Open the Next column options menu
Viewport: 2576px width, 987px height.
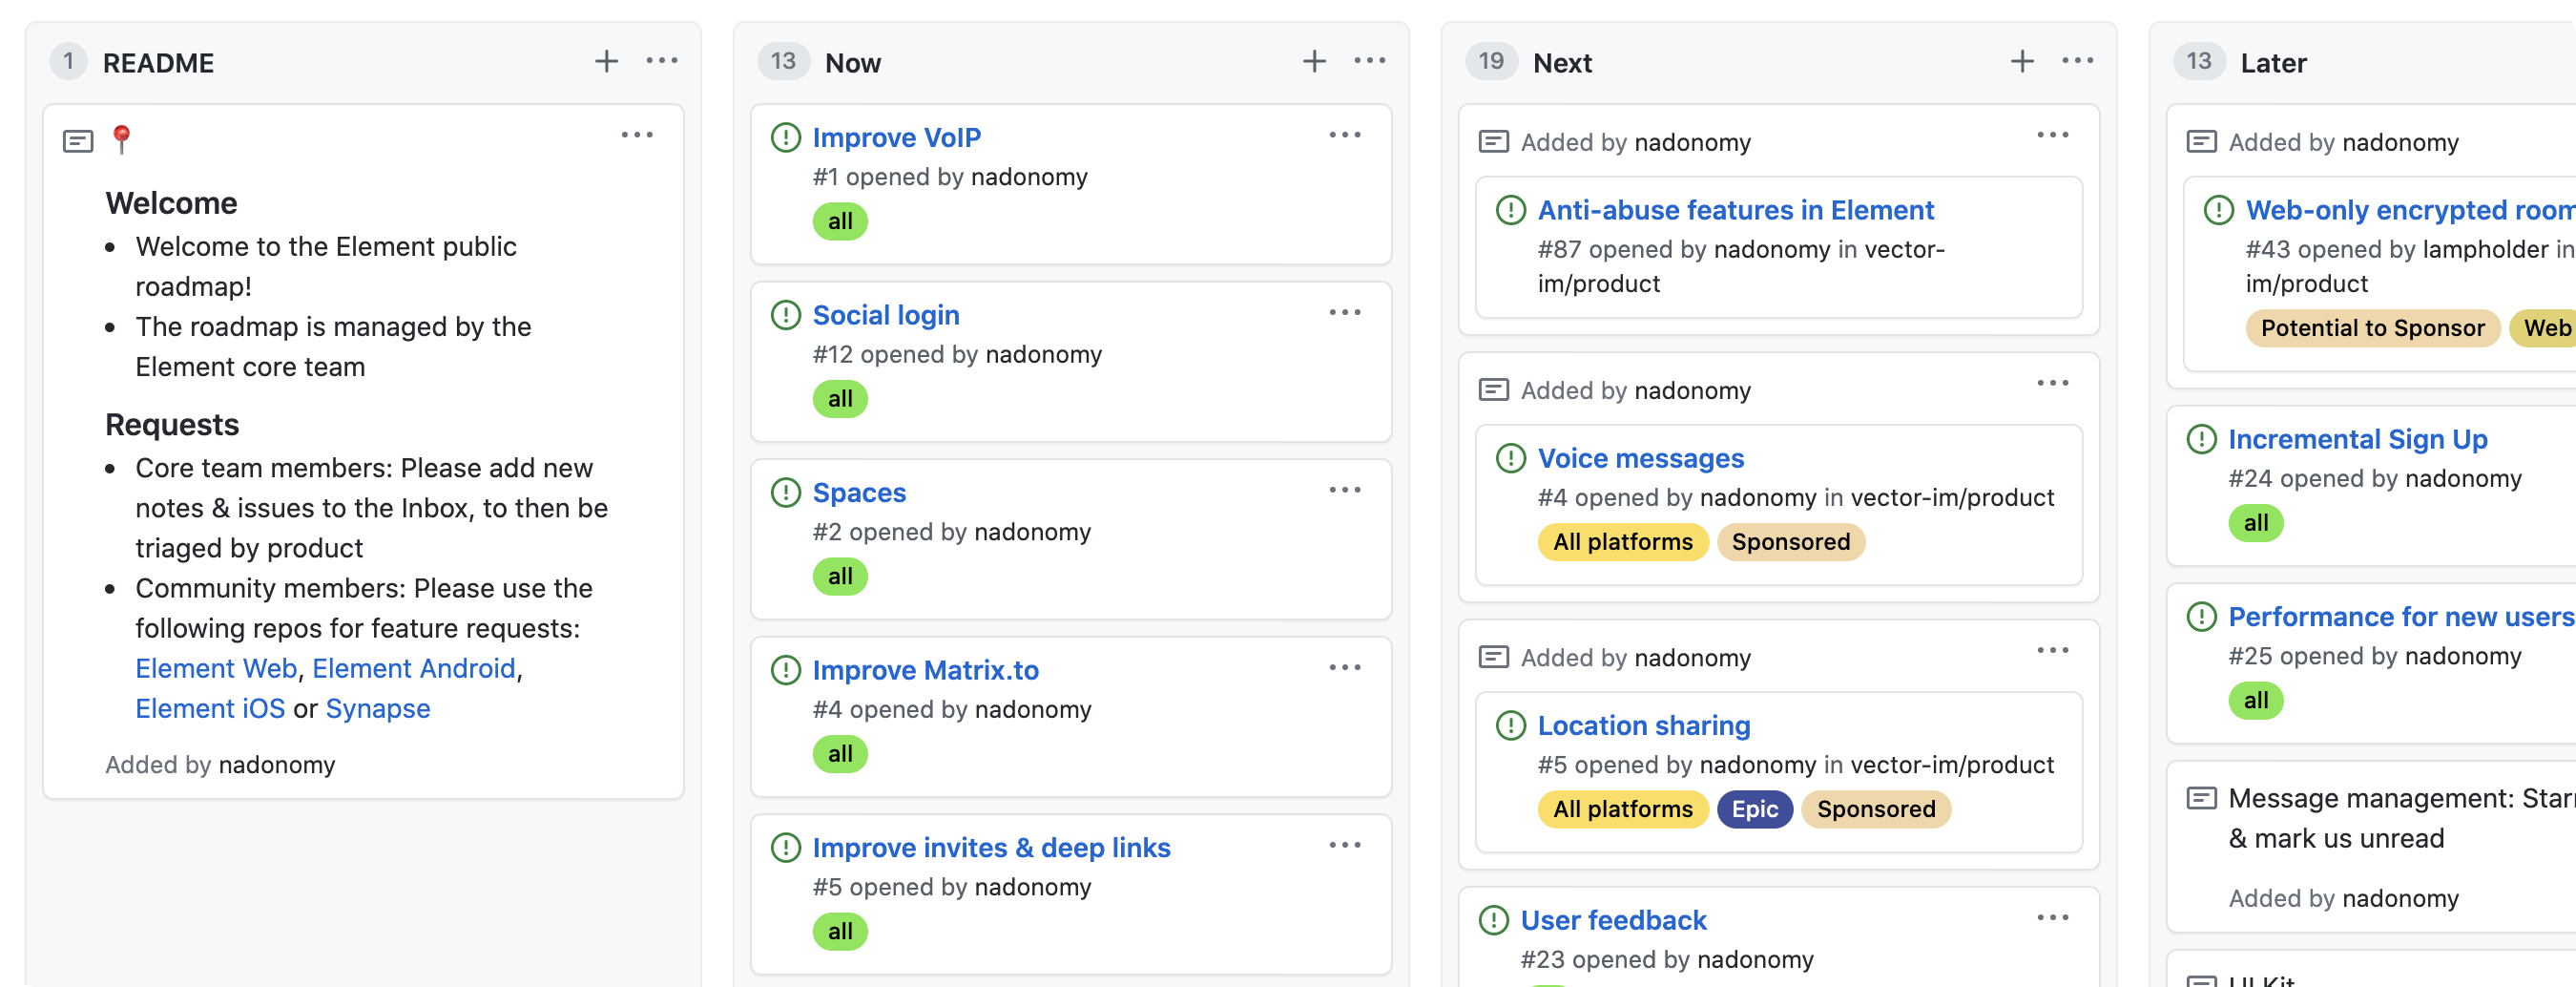click(x=2078, y=62)
